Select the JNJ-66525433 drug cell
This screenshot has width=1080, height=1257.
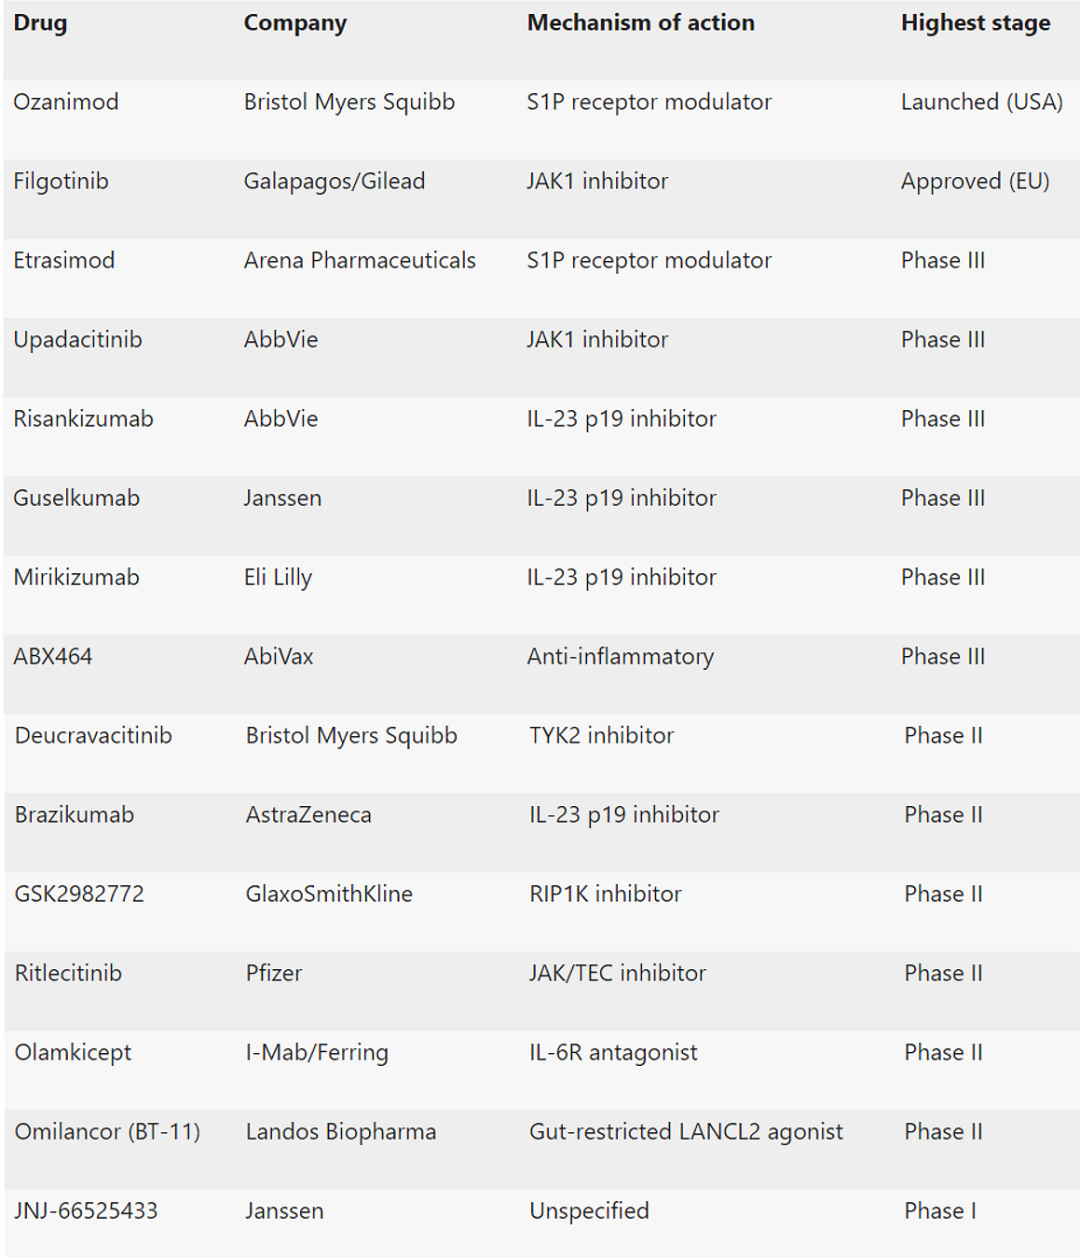tap(86, 1211)
